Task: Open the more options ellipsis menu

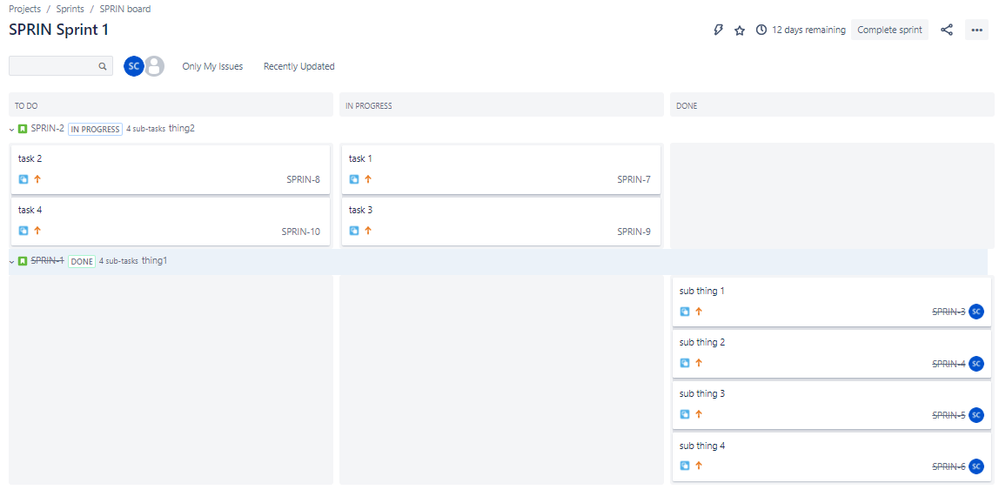Action: (x=977, y=30)
